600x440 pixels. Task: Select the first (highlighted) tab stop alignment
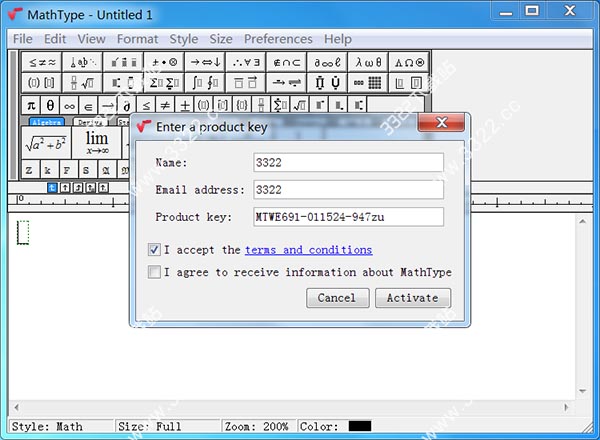click(52, 187)
